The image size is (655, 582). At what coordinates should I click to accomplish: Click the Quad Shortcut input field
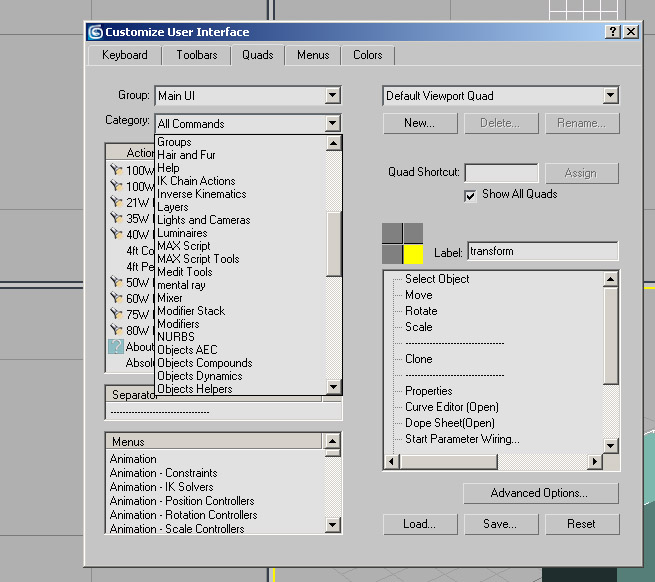501,173
